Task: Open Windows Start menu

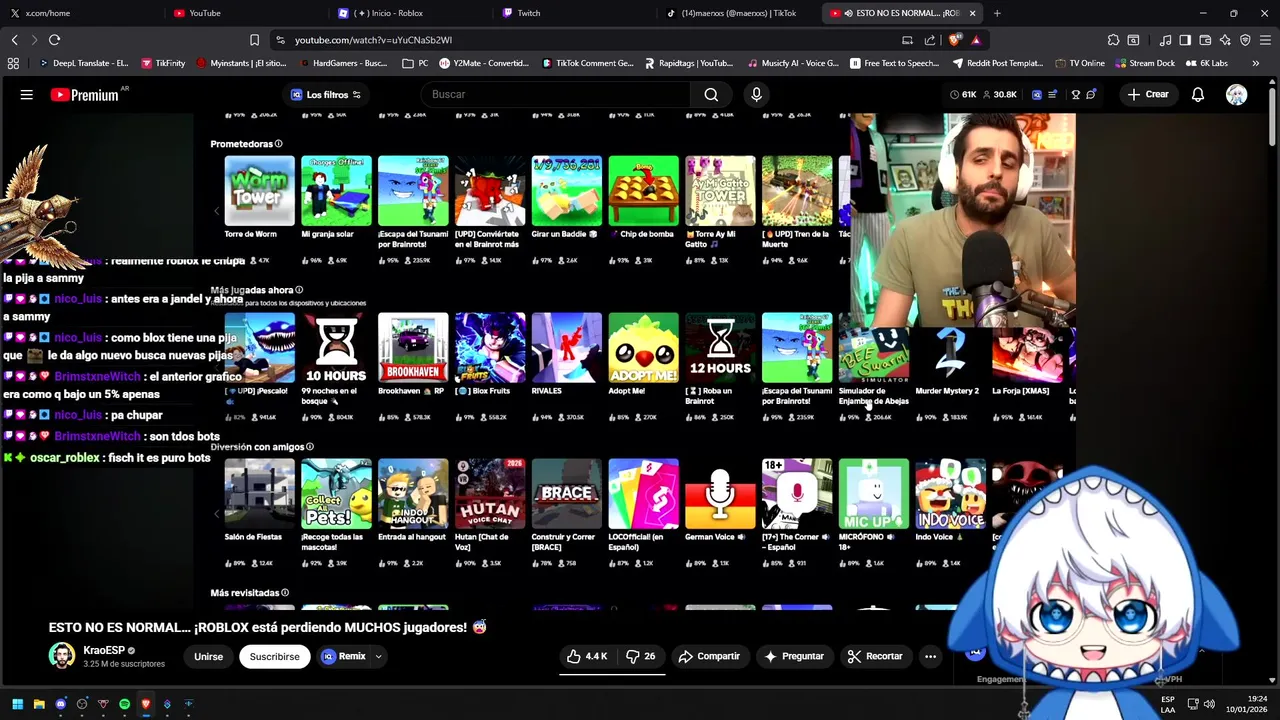Action: pos(17,704)
